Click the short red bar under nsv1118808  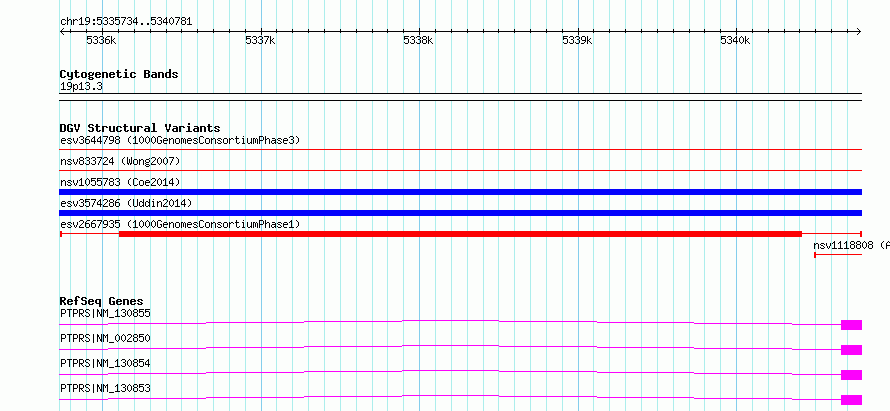(x=838, y=255)
